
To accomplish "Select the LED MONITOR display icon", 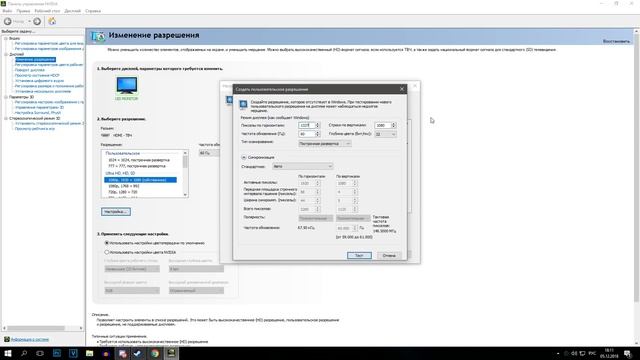I will click(x=127, y=88).
